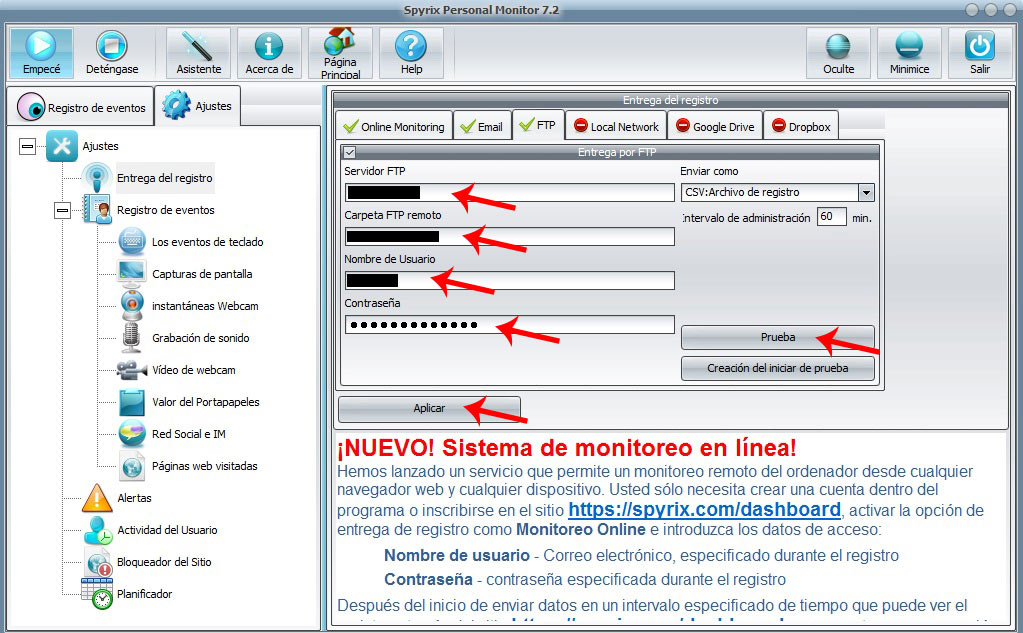Click the keyboard events icon
The width and height of the screenshot is (1023, 633).
(x=132, y=241)
